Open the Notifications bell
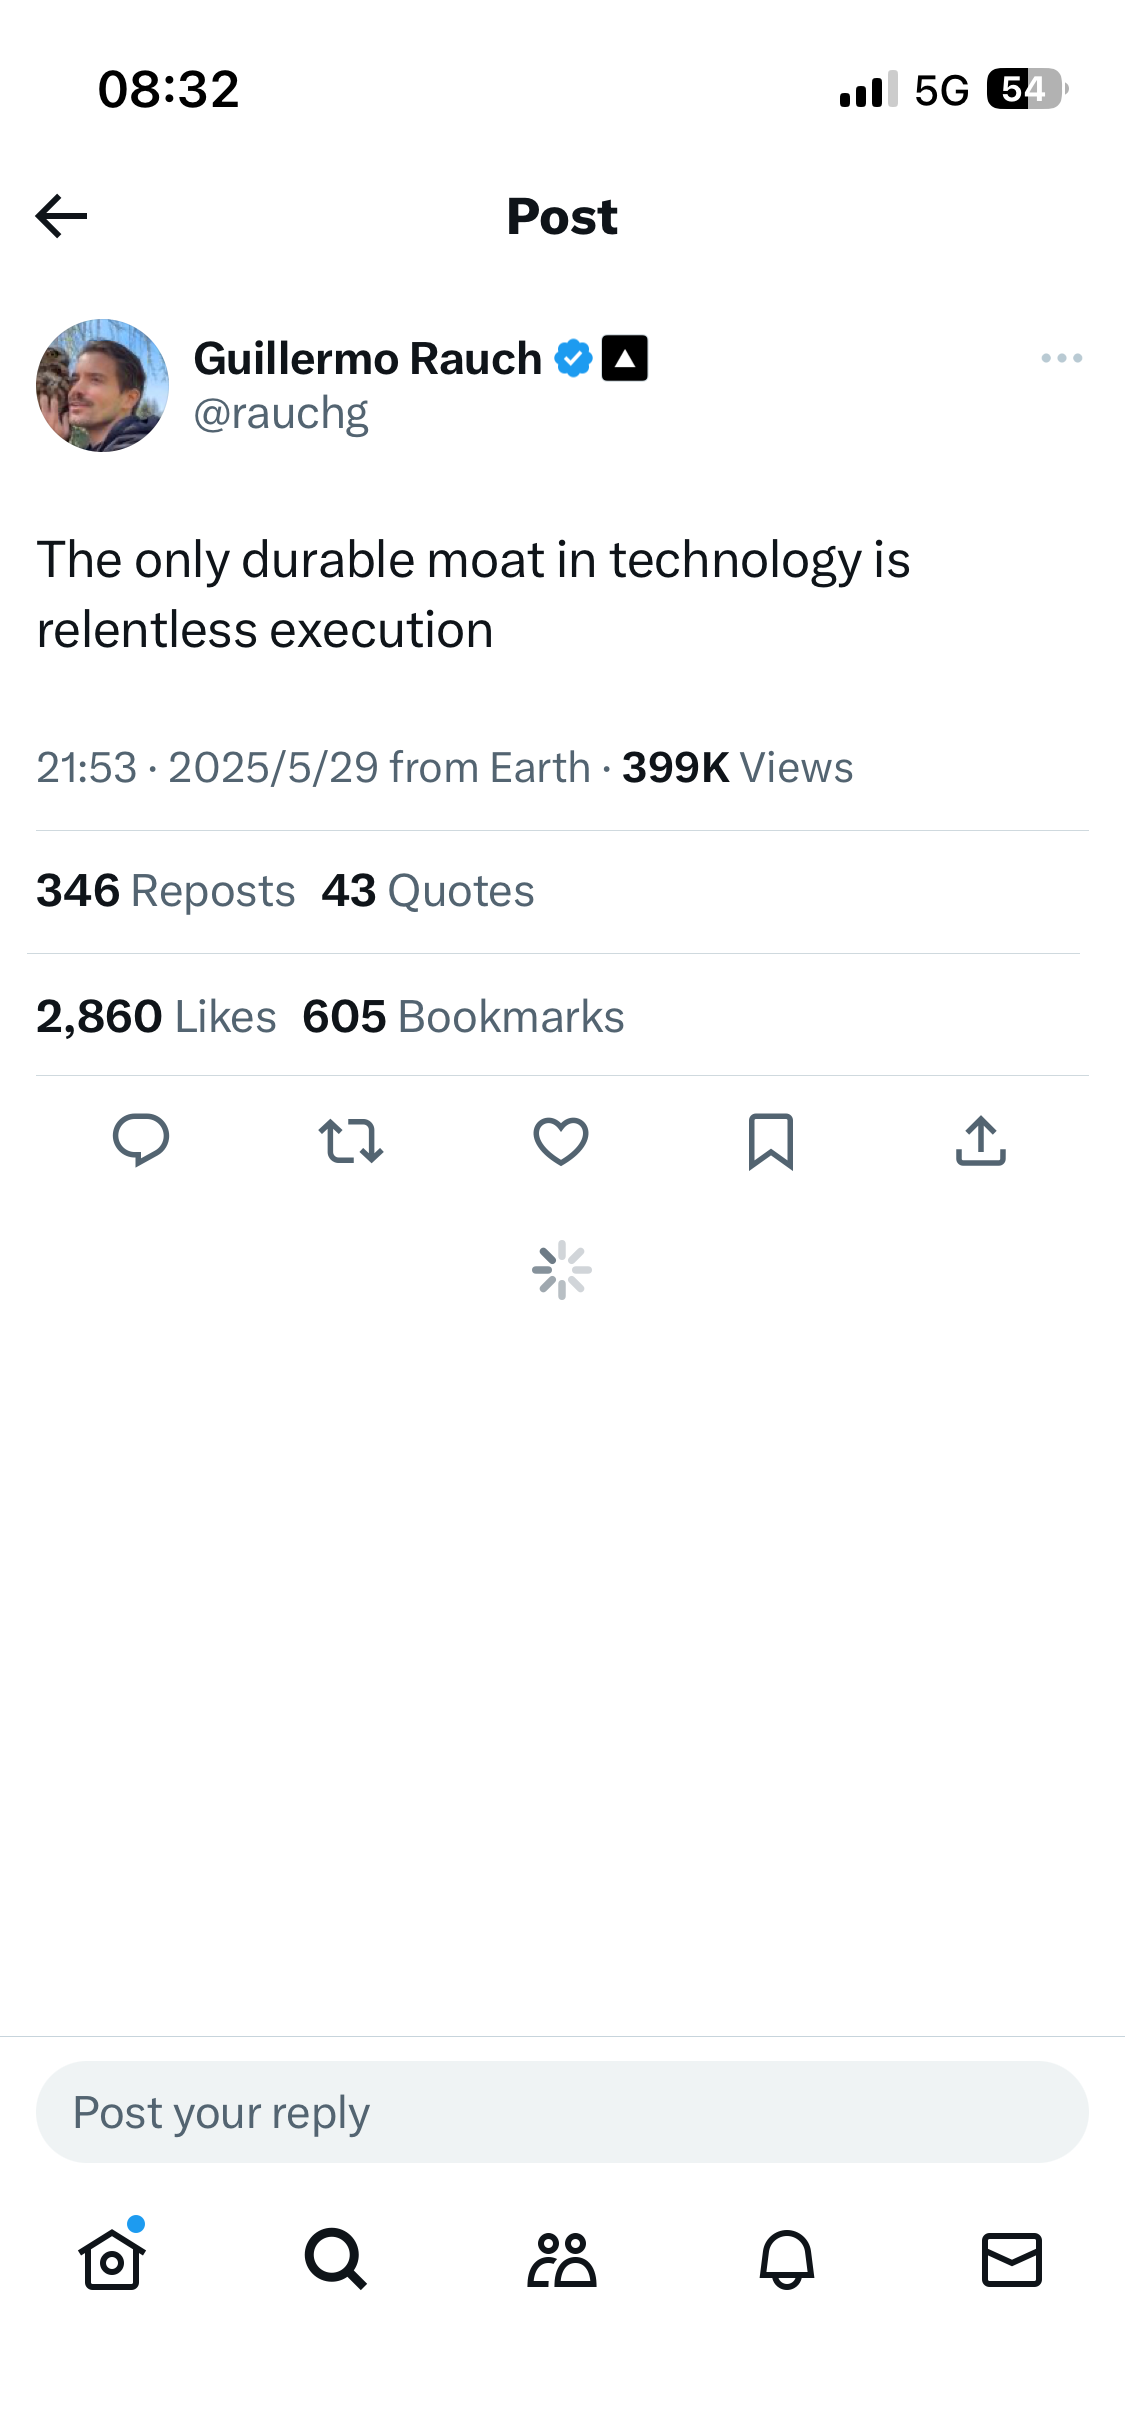 point(787,2260)
